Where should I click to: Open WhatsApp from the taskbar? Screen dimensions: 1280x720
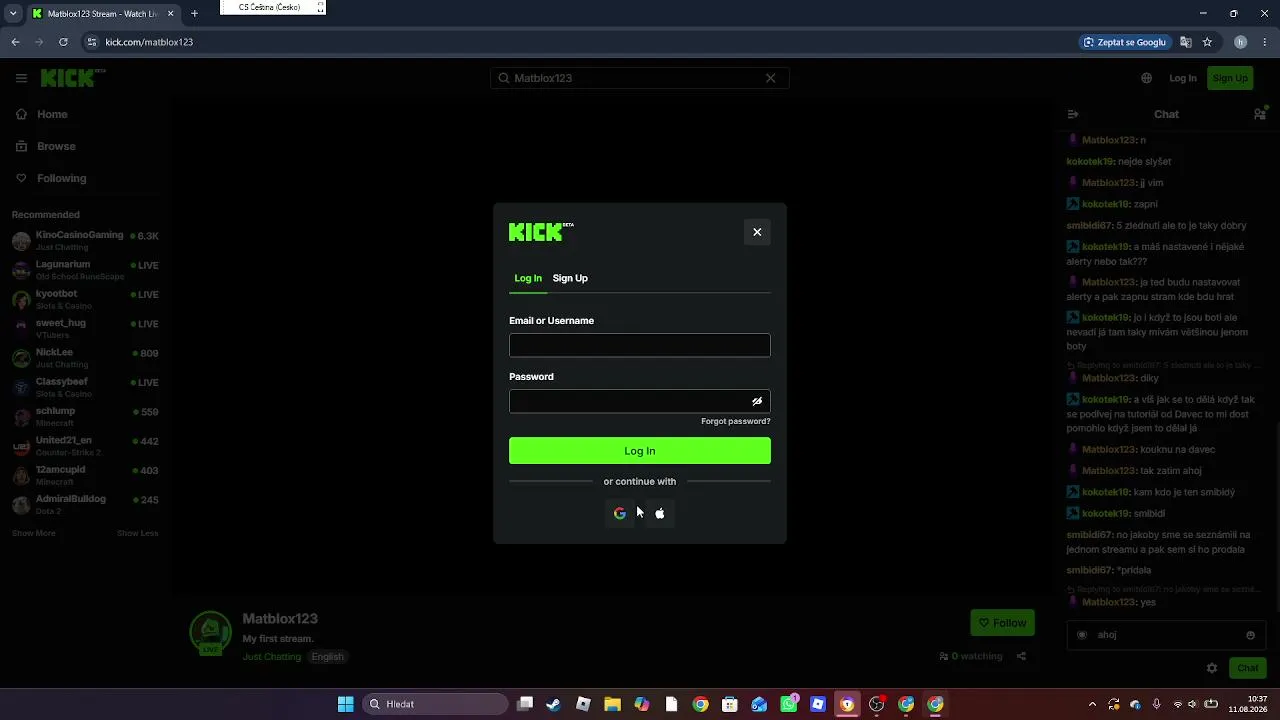click(789, 704)
